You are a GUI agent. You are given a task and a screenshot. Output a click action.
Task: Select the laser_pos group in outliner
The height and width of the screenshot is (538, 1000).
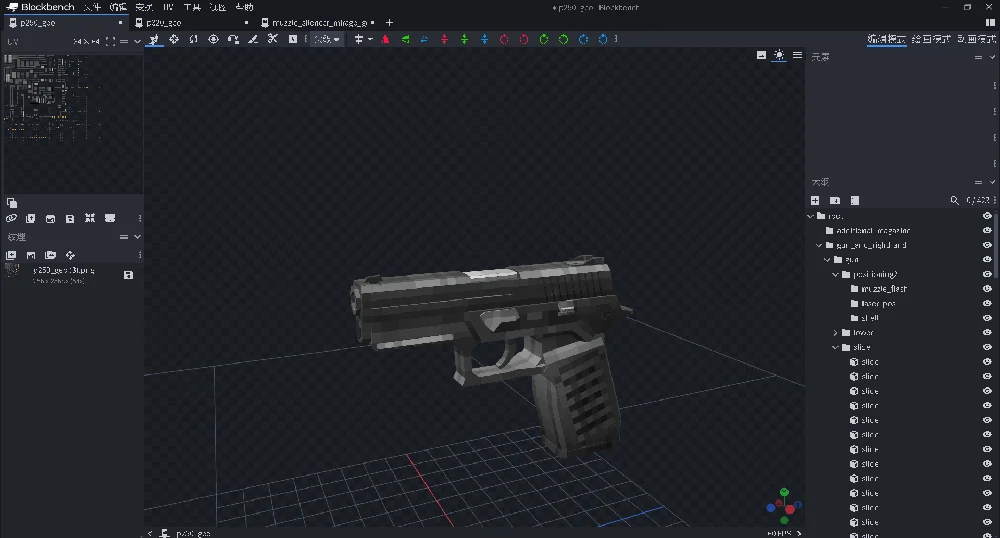tap(878, 303)
